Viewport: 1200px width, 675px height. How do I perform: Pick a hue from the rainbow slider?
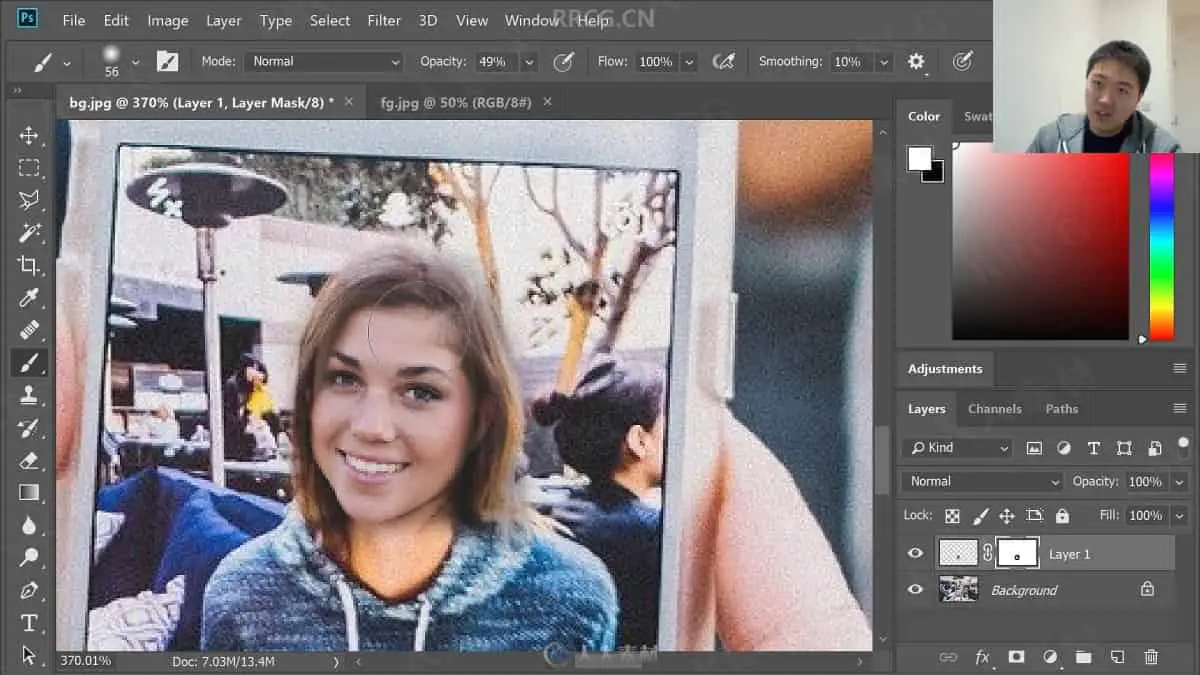1161,250
